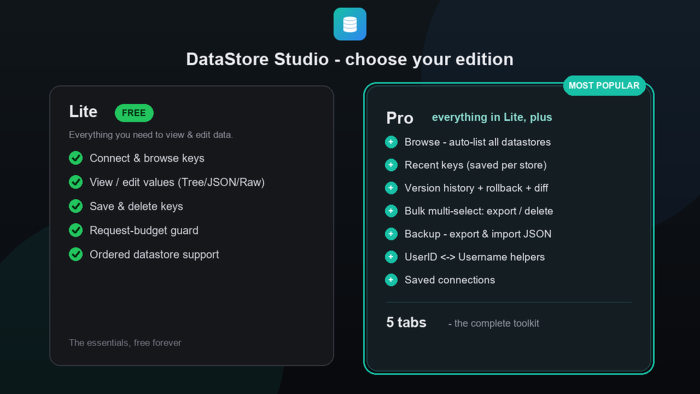Click the Pro edition title
Viewport: 700px width, 394px height.
pyautogui.click(x=400, y=118)
